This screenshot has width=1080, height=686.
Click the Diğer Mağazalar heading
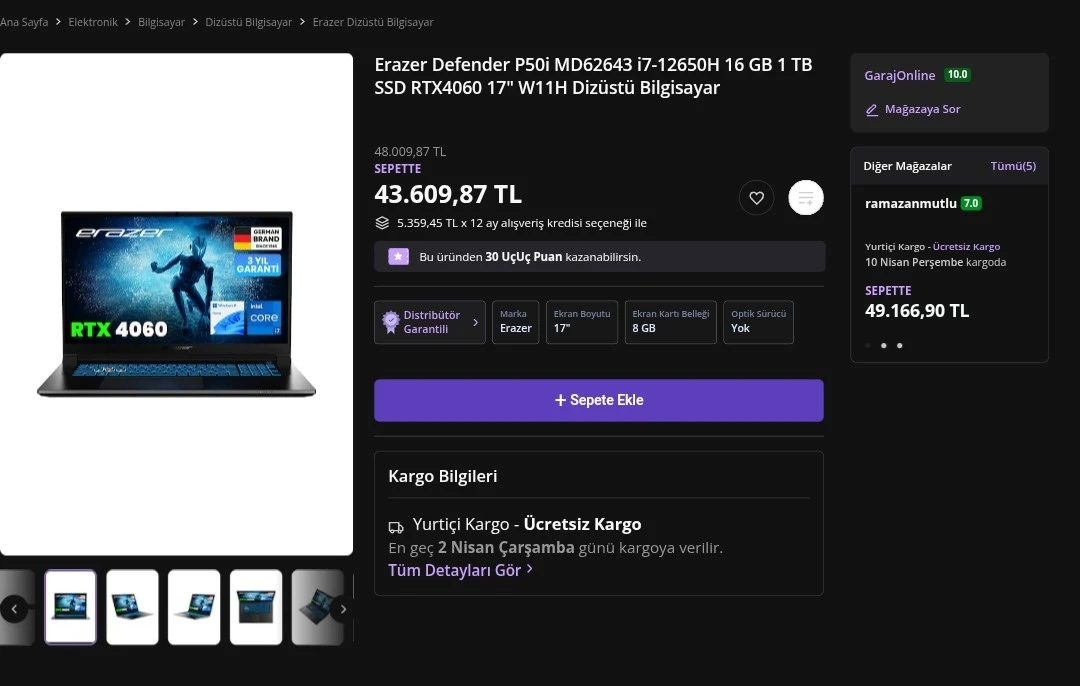point(907,166)
